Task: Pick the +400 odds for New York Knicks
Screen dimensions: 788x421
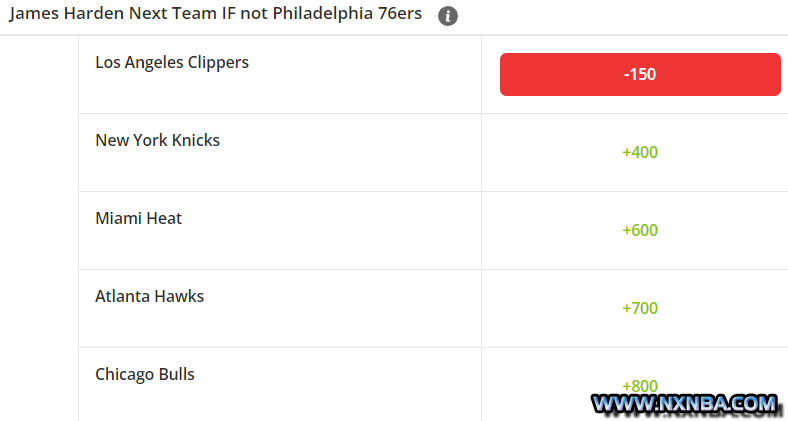Action: tap(640, 152)
